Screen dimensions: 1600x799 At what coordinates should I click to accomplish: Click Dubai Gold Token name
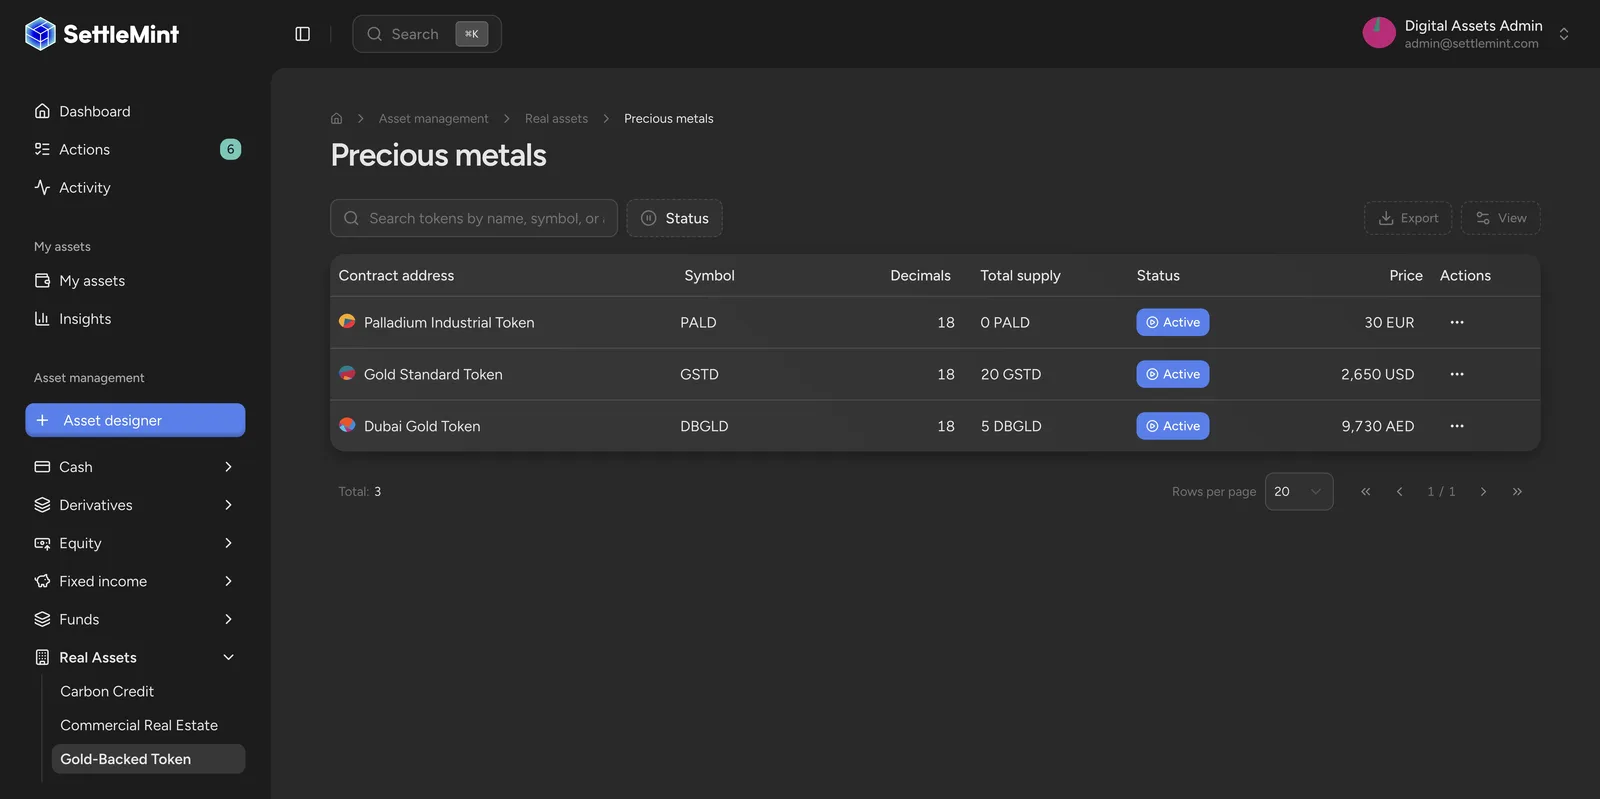pyautogui.click(x=422, y=427)
